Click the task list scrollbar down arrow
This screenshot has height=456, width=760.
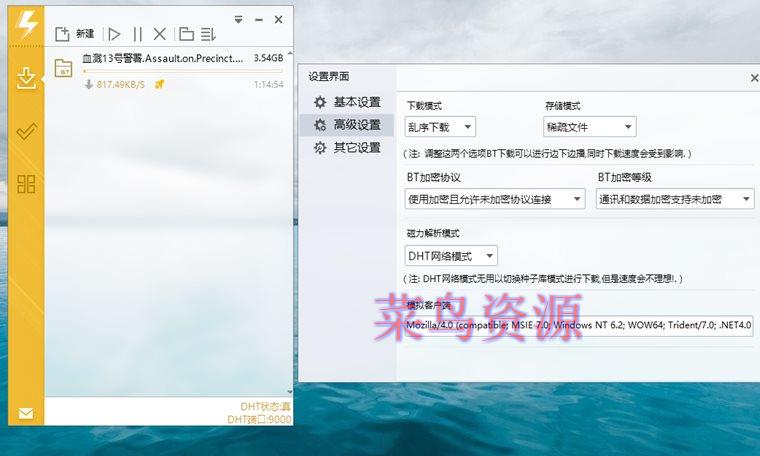pyautogui.click(x=290, y=392)
